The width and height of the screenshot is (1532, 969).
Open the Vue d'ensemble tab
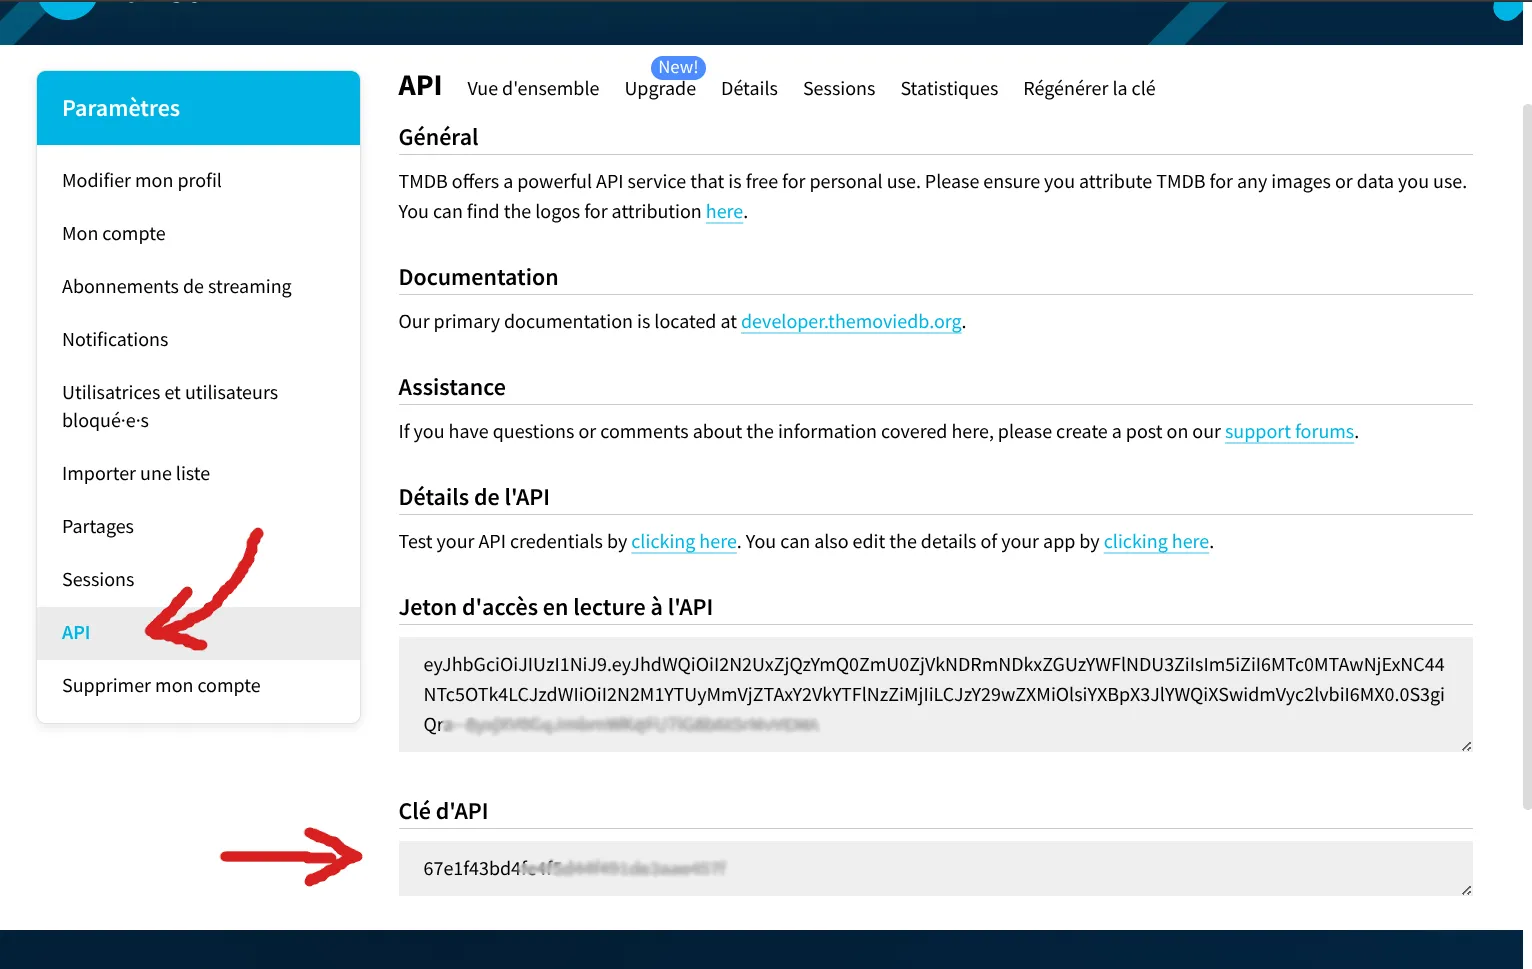tap(533, 89)
